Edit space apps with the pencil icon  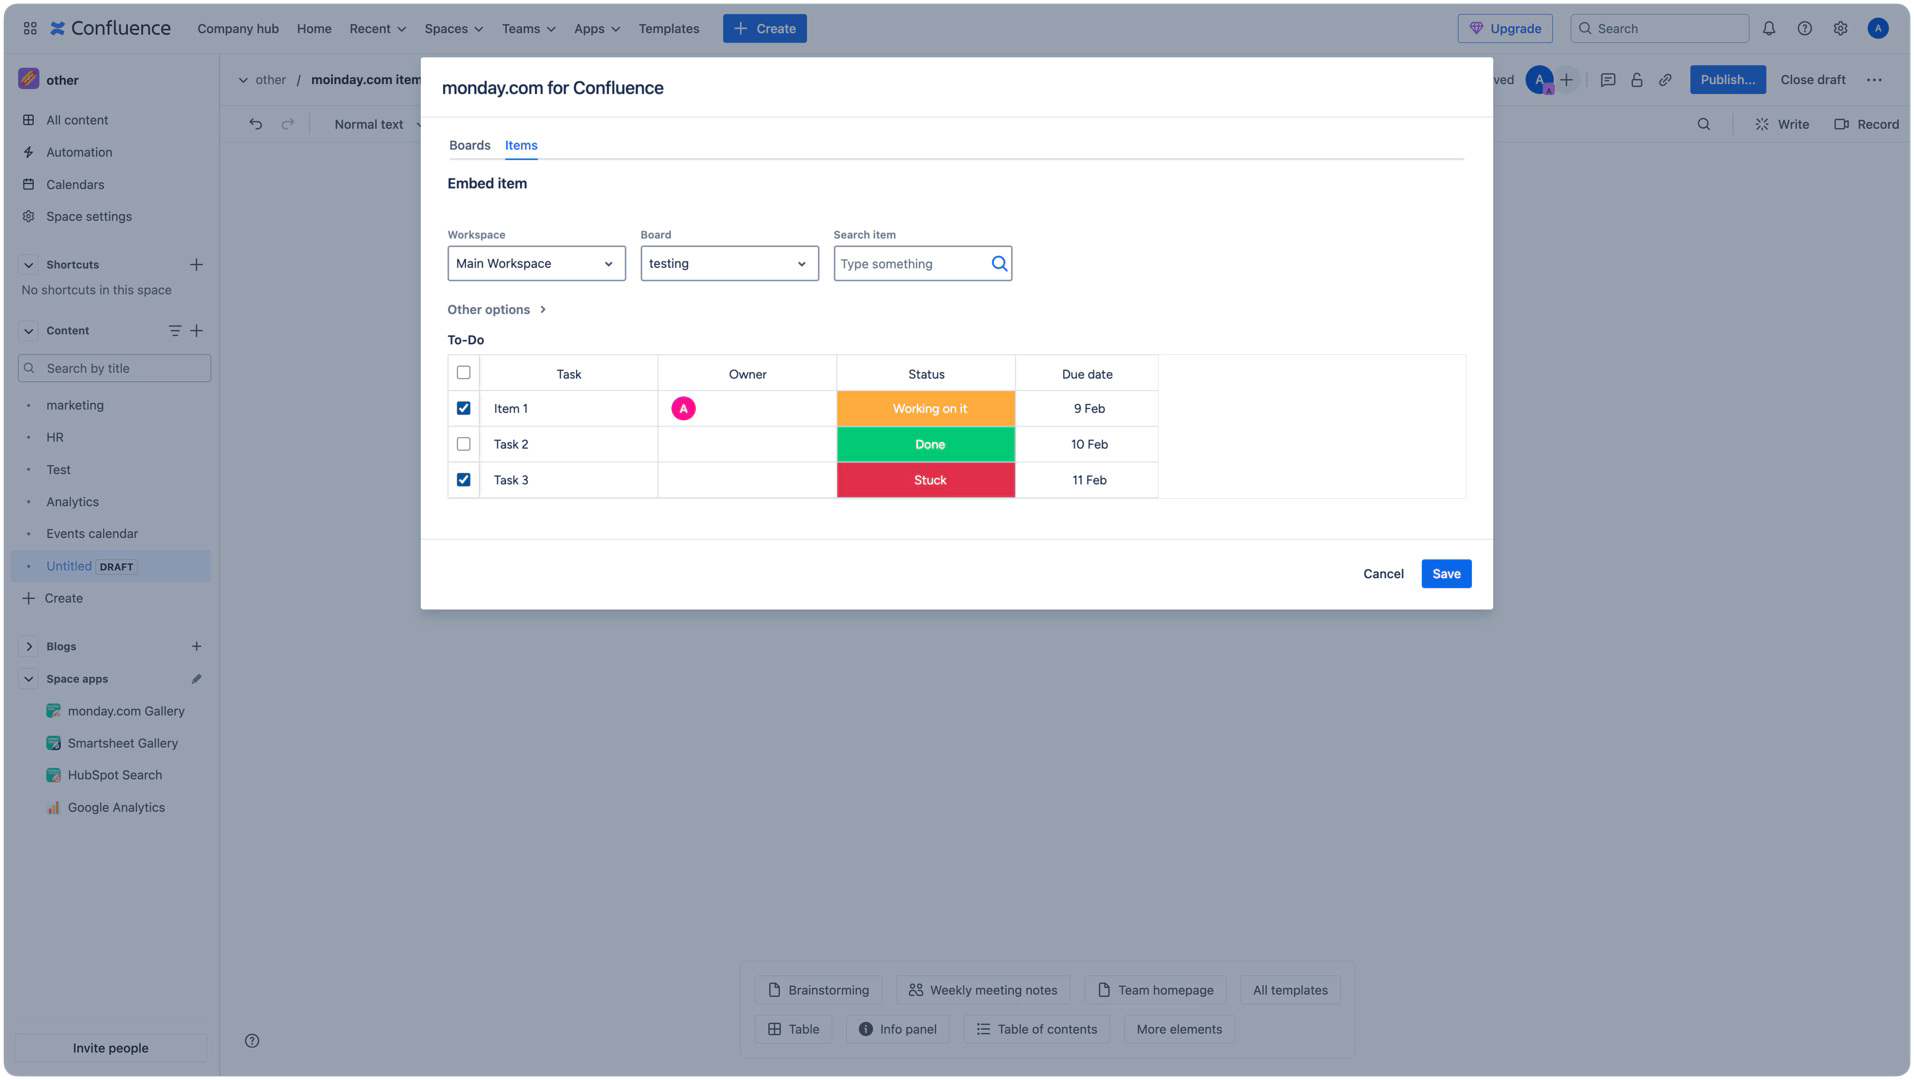coord(196,679)
